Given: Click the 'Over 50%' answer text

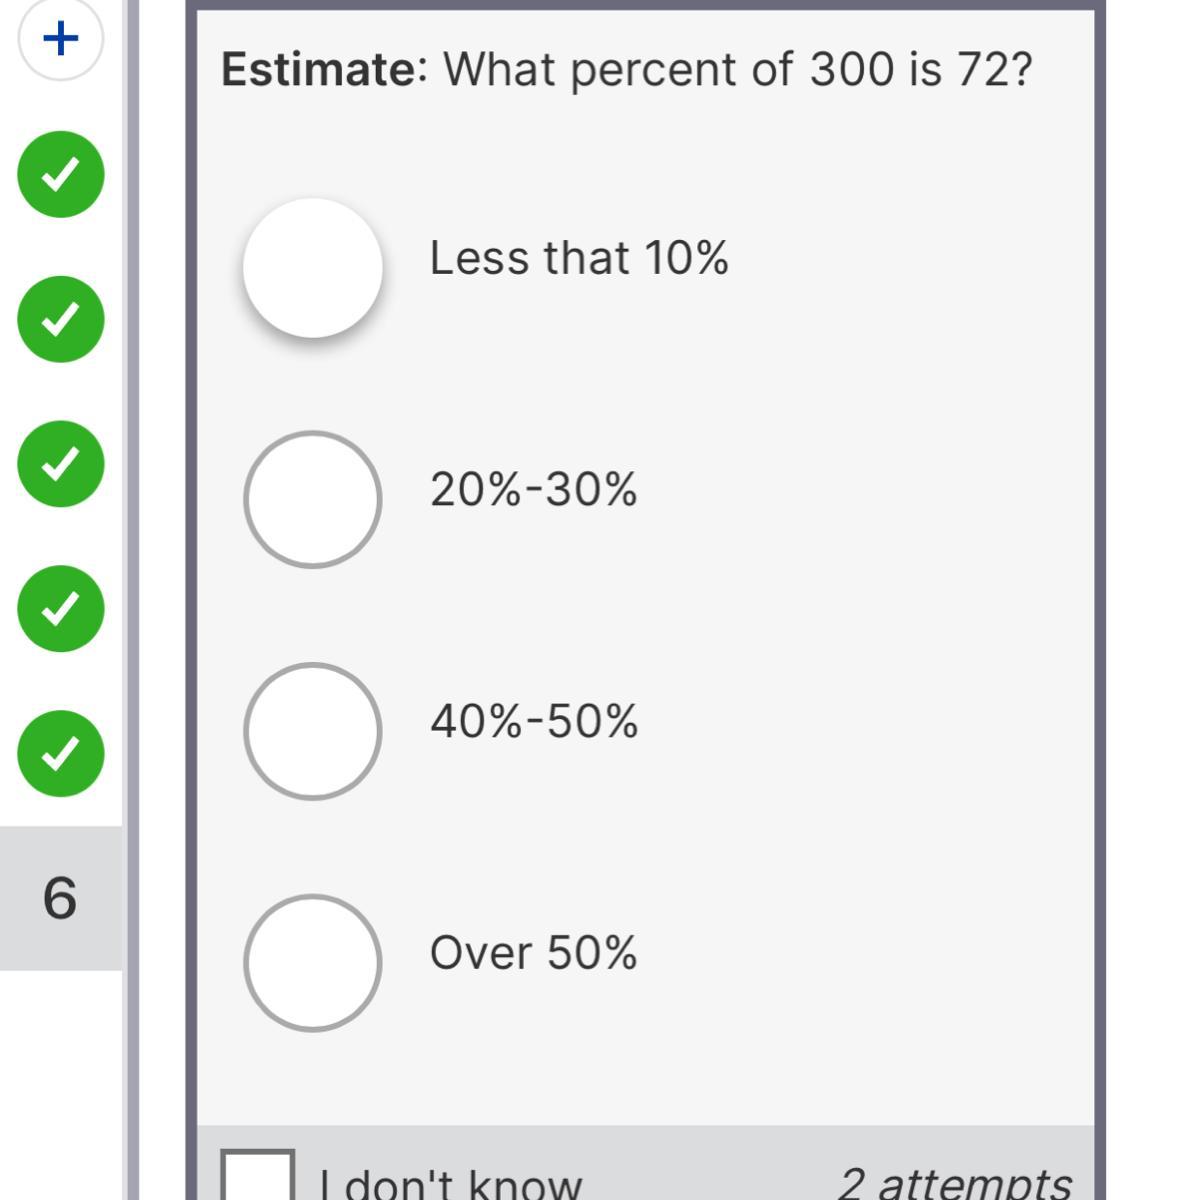Looking at the screenshot, I should [533, 952].
